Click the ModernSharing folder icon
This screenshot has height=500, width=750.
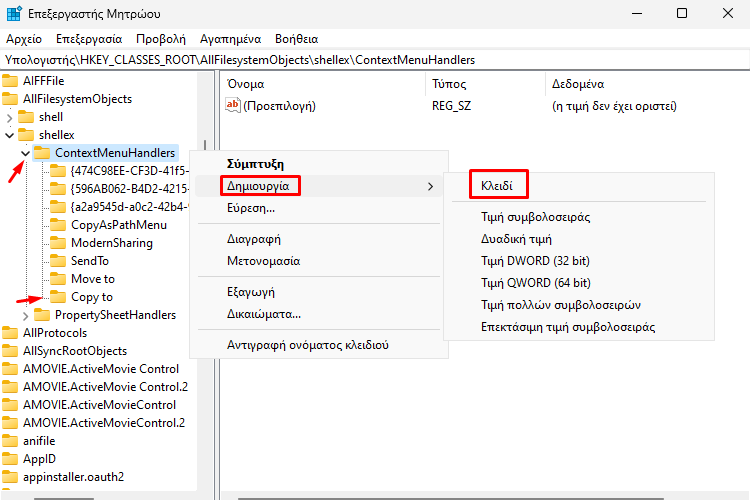tap(58, 243)
